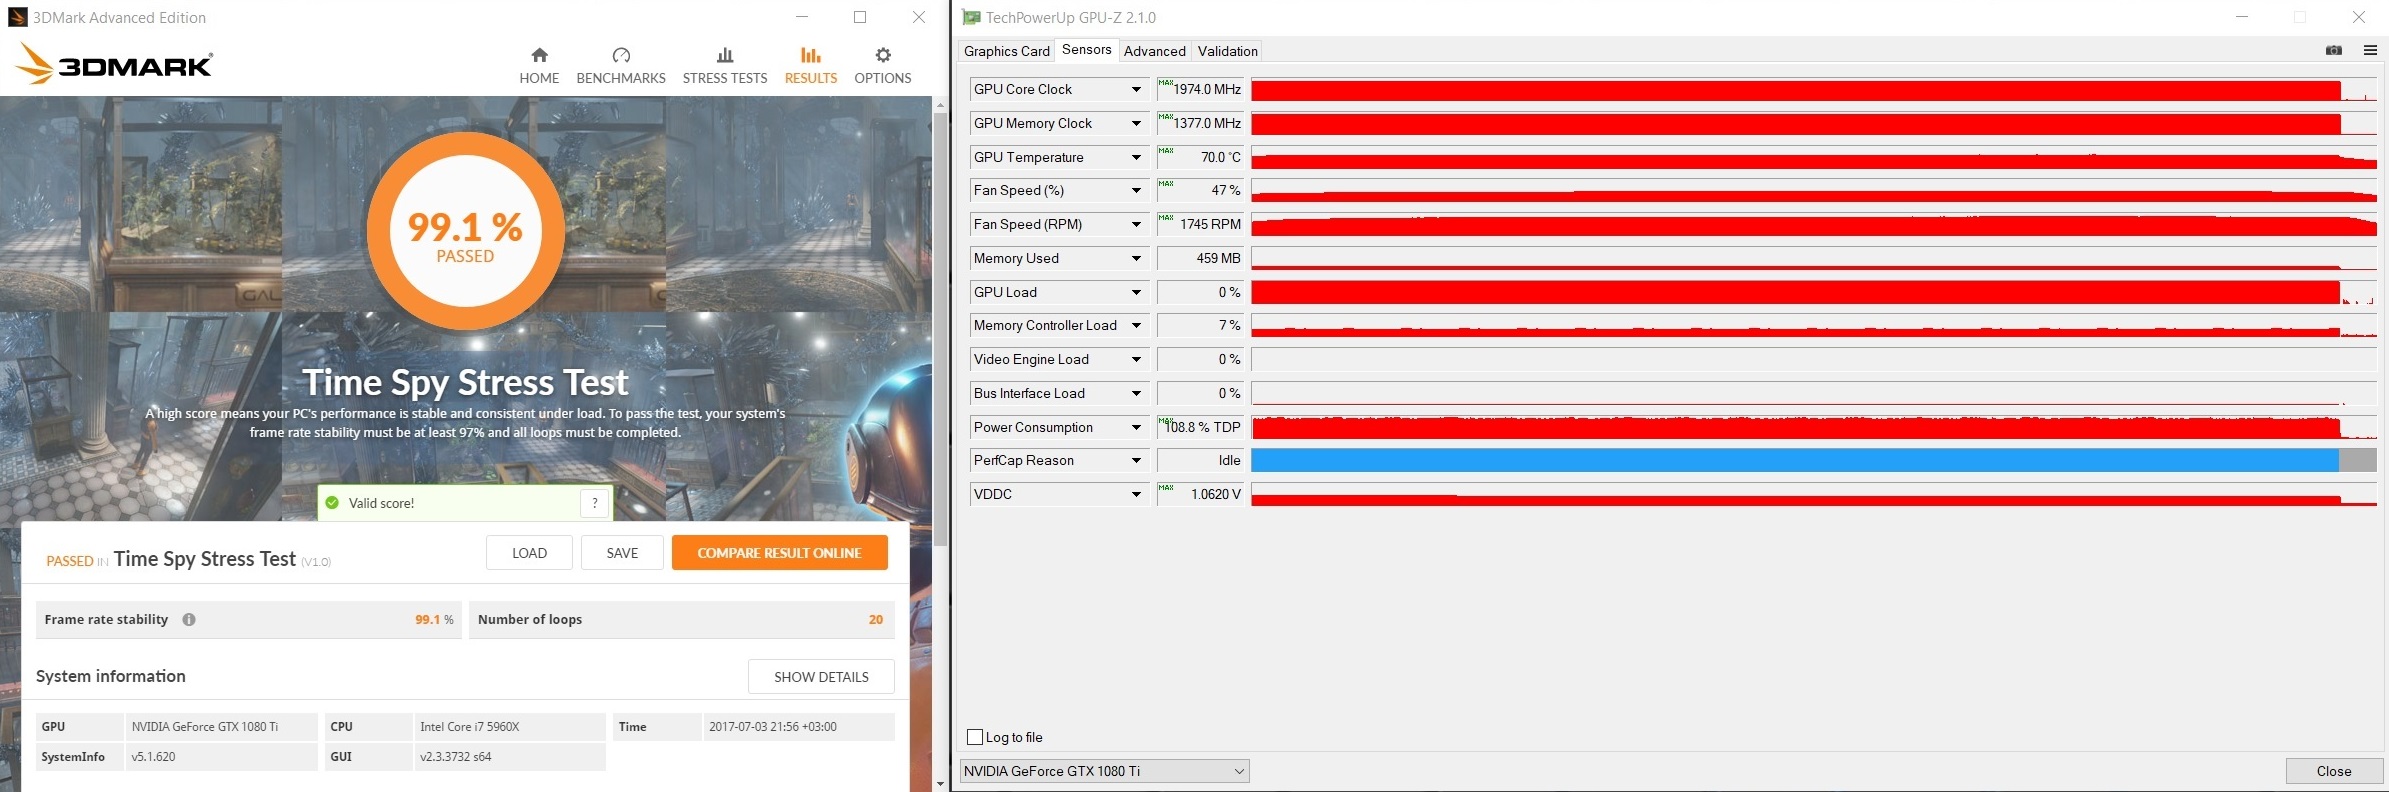The image size is (2389, 792).
Task: Open Results section in 3DMark
Action: point(811,66)
